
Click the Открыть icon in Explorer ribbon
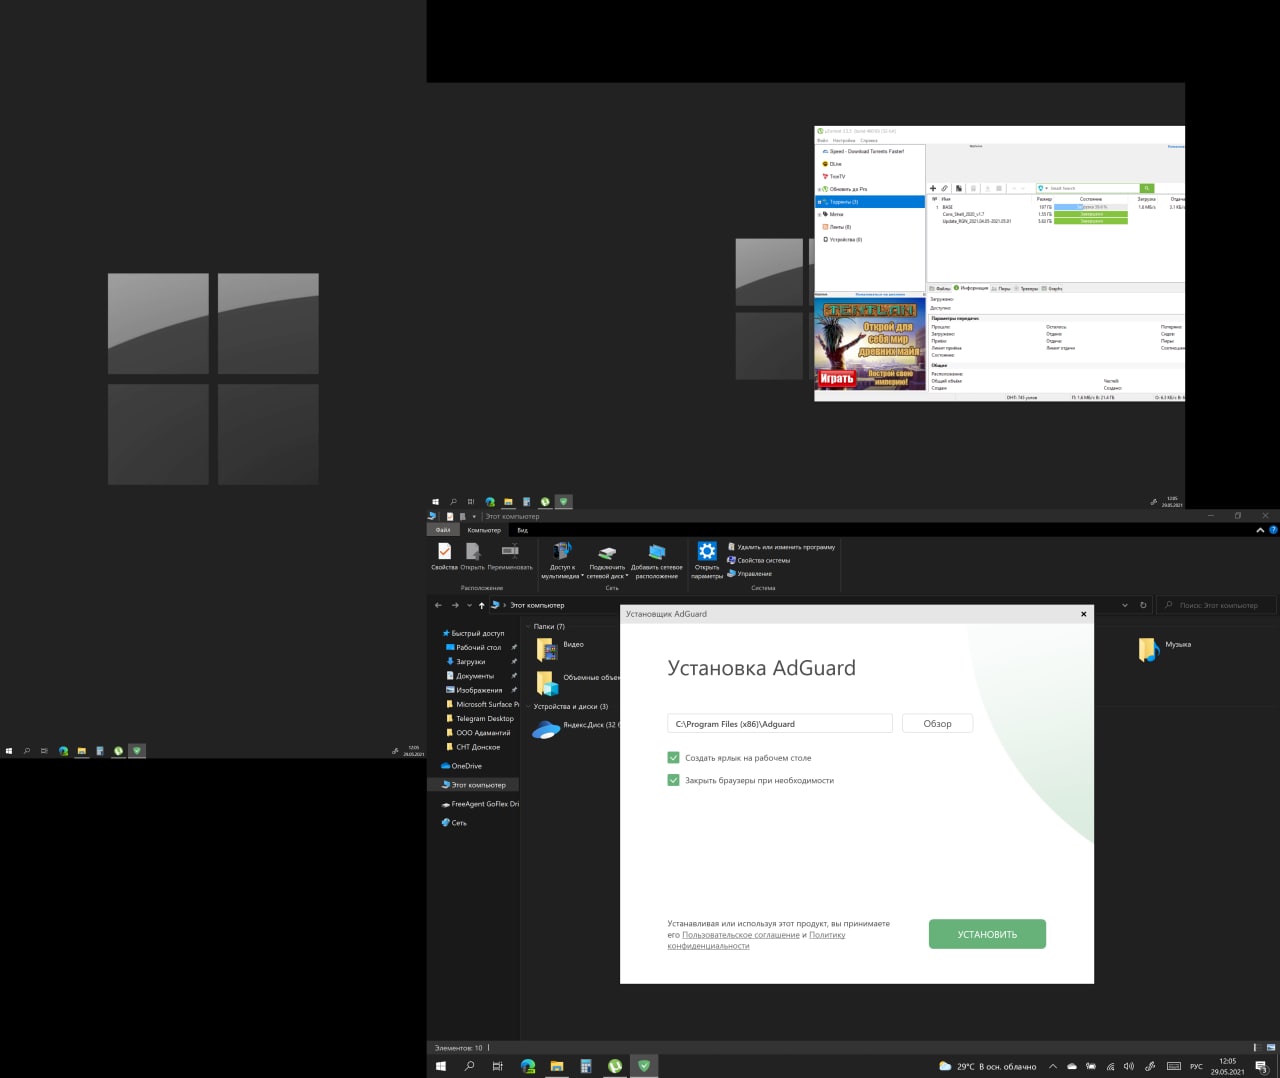[x=472, y=557]
